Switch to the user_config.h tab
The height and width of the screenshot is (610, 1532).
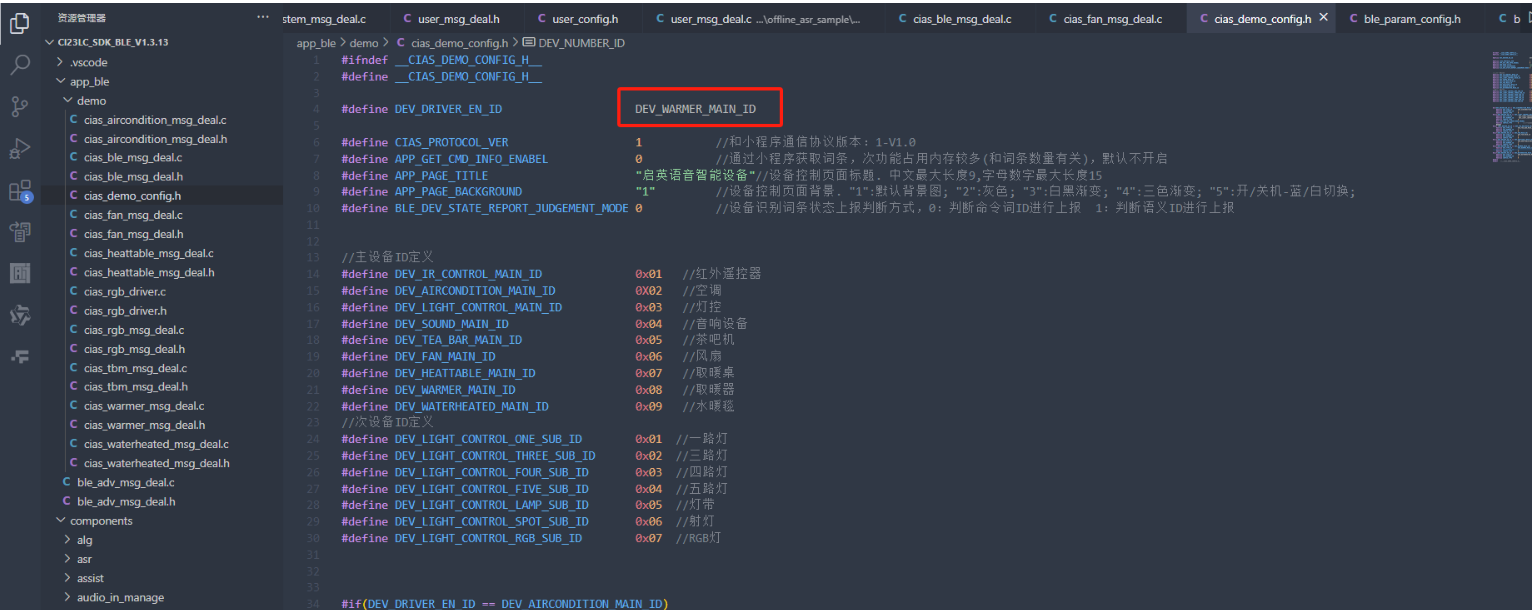(x=585, y=19)
